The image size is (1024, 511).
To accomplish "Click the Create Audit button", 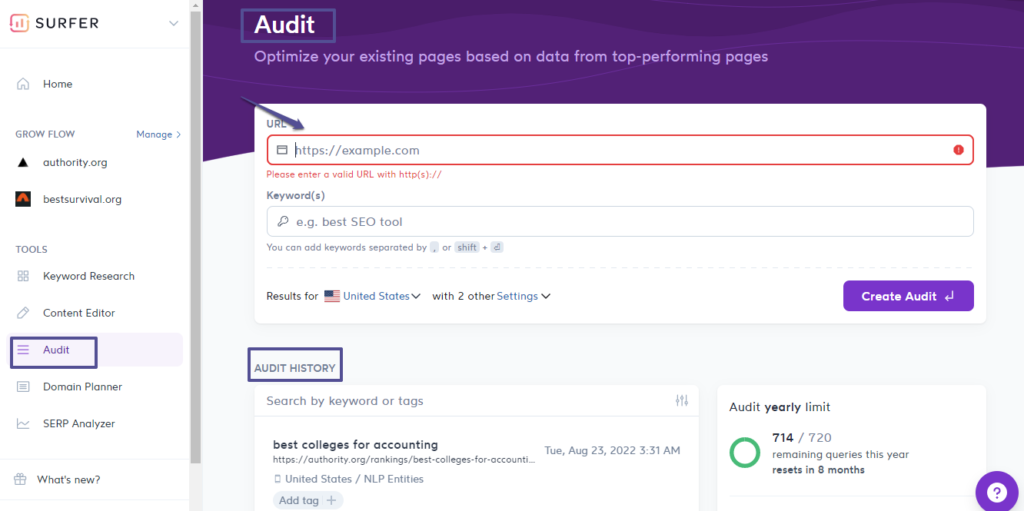I will coord(908,296).
